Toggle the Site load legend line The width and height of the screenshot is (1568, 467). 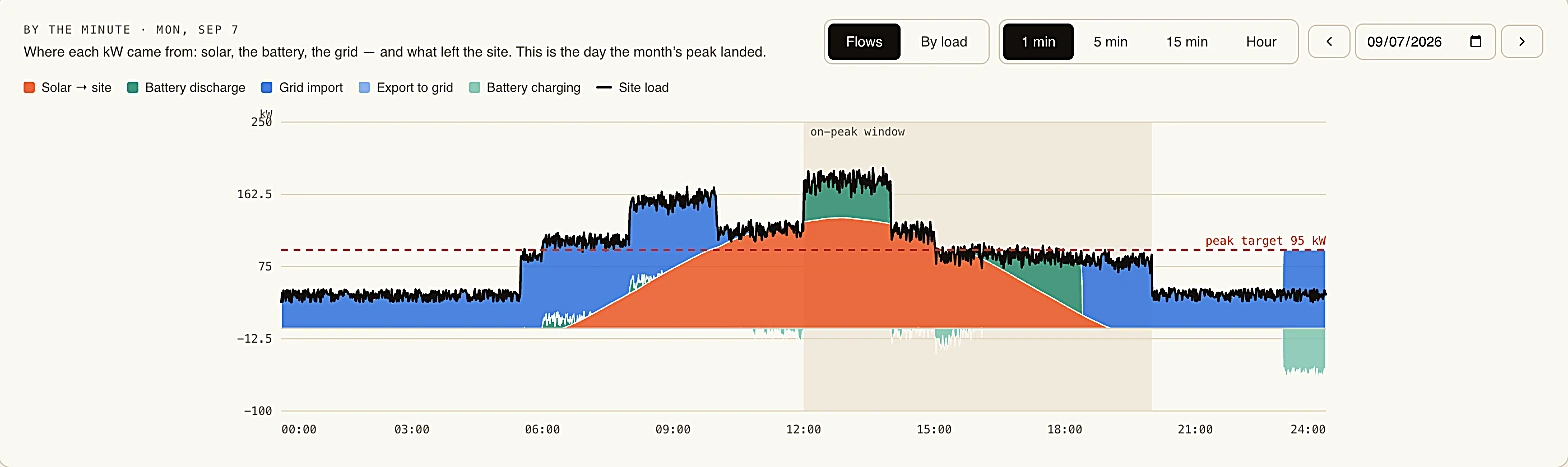pos(604,88)
